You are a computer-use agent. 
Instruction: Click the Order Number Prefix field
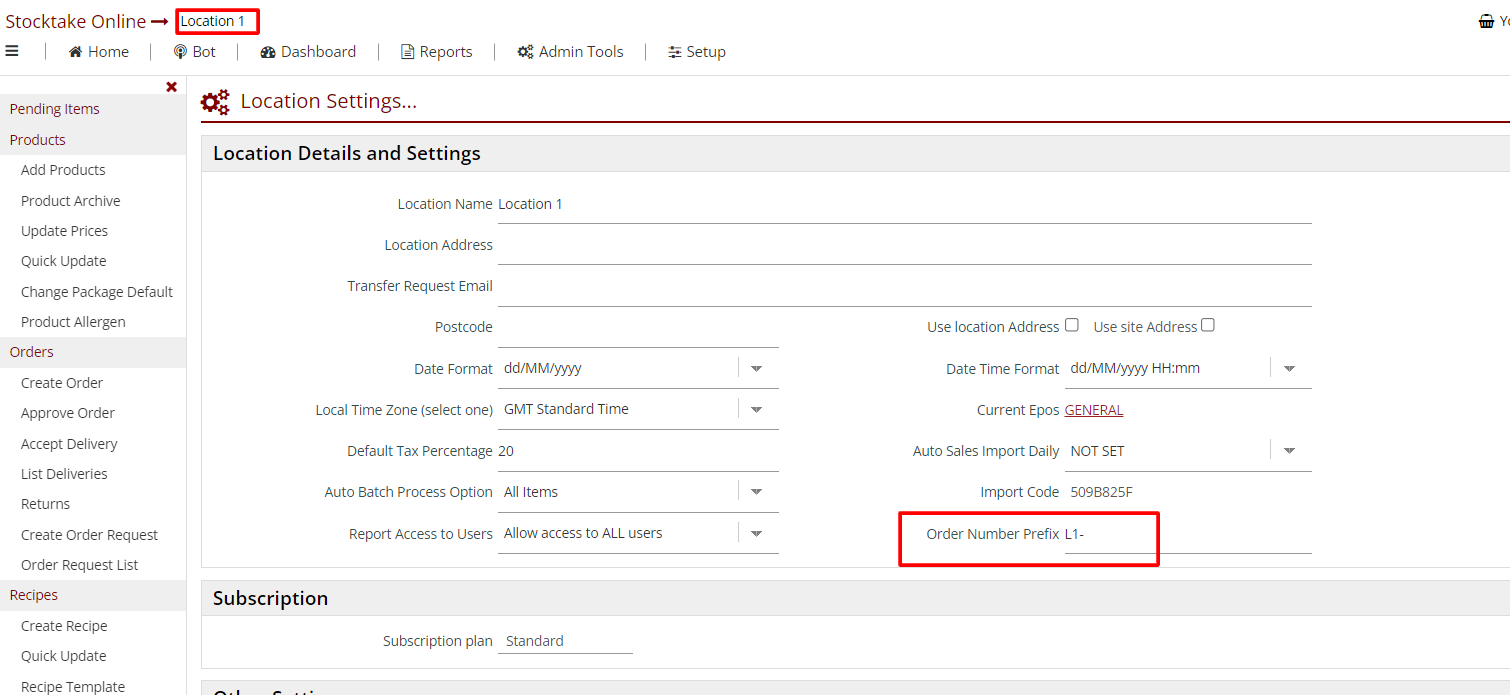click(x=1186, y=534)
